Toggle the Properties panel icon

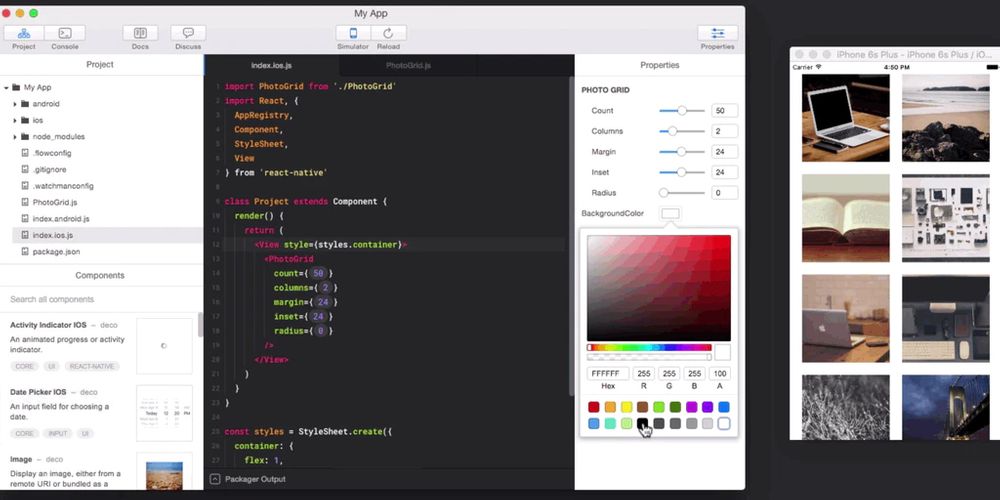717,33
